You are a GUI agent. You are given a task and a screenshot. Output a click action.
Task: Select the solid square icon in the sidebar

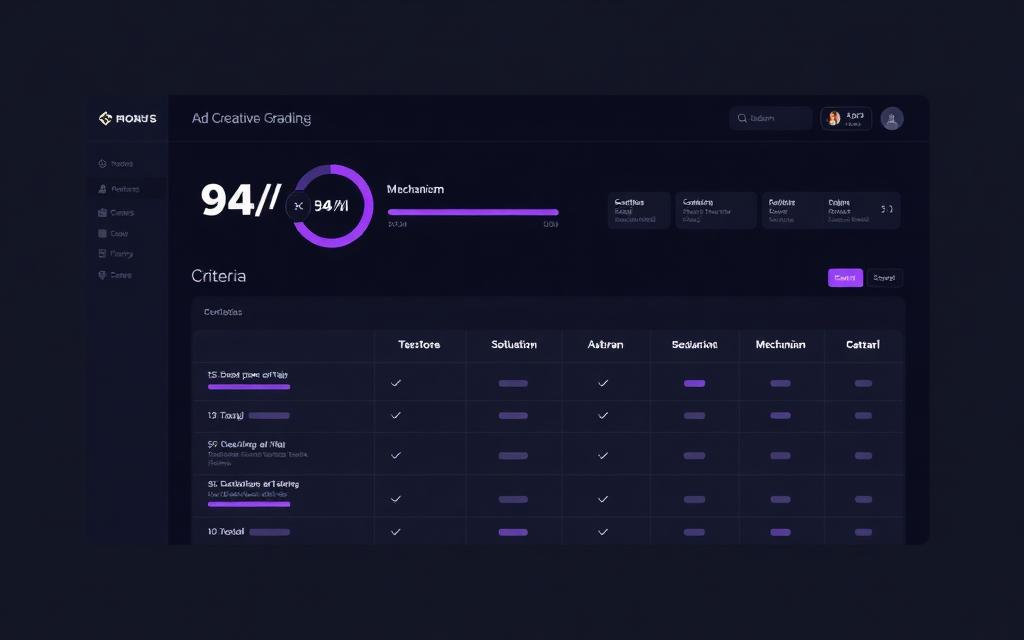pos(102,233)
